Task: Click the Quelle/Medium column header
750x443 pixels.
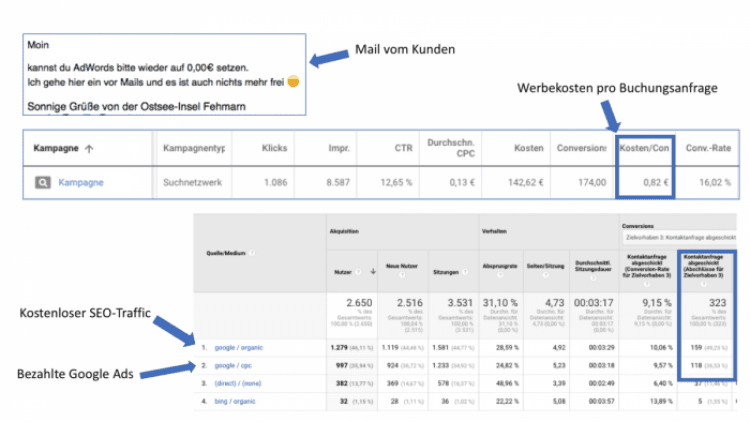Action: pyautogui.click(x=226, y=253)
